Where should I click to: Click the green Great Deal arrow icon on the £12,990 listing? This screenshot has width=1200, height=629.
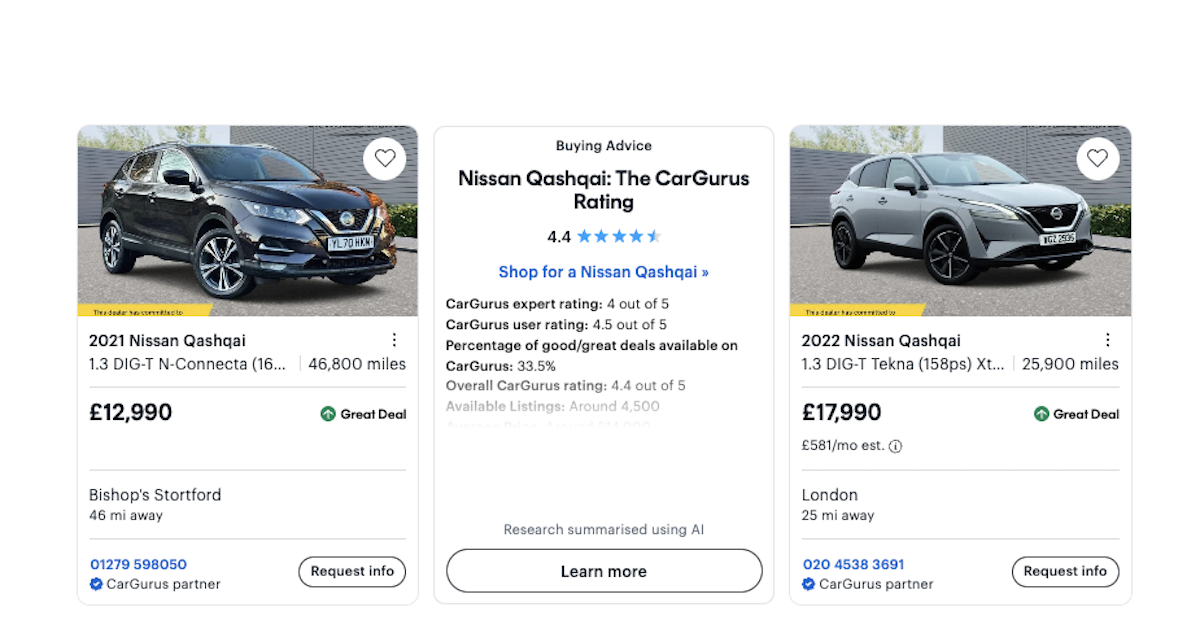328,414
